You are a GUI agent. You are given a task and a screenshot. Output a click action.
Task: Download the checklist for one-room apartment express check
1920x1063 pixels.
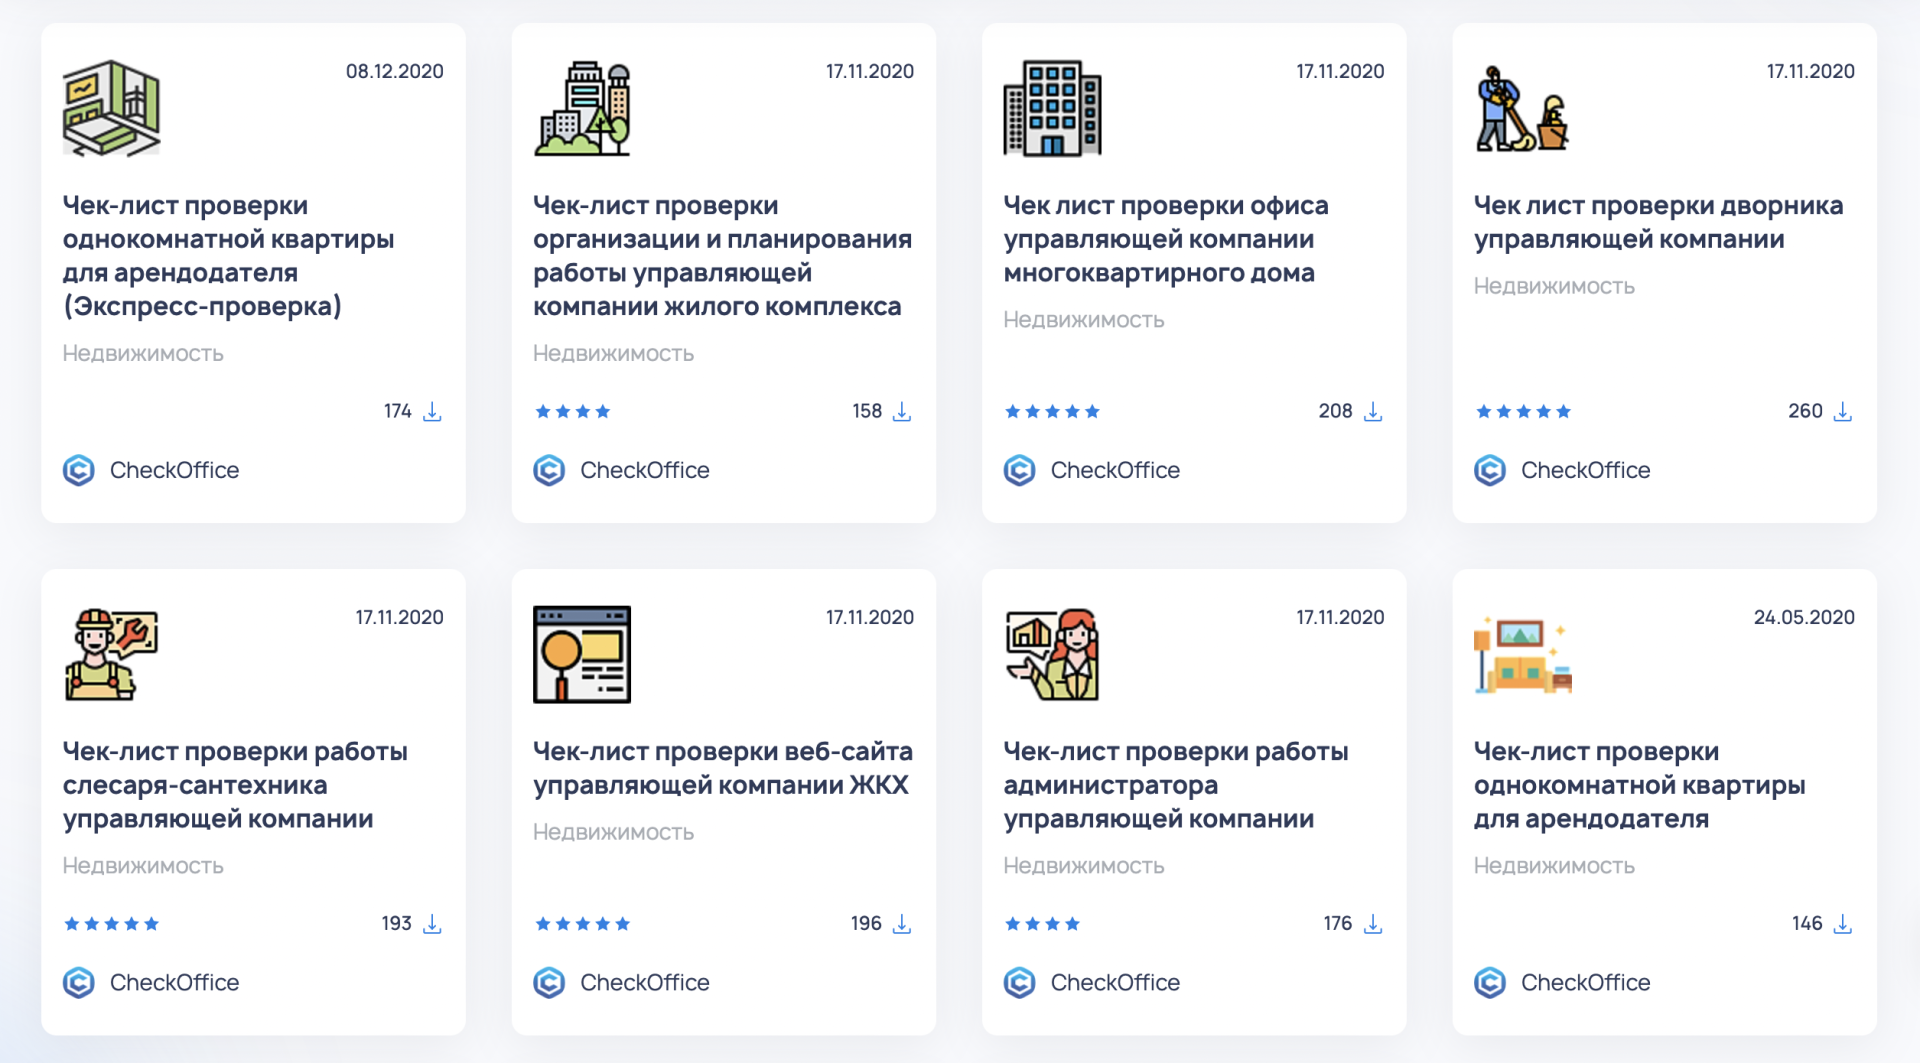coord(432,411)
